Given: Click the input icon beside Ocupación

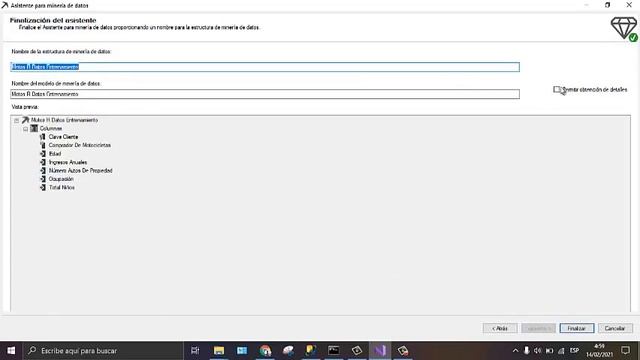Looking at the screenshot, I should [43, 179].
